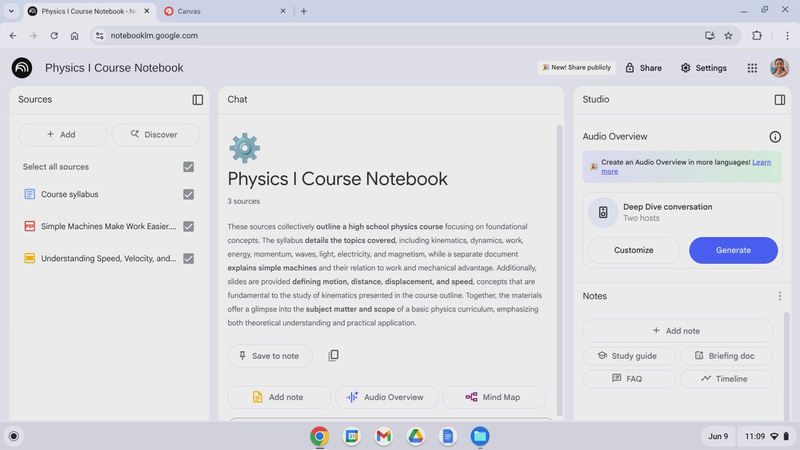Viewport: 800px width, 450px height.
Task: Create a Briefing doc
Action: (726, 356)
